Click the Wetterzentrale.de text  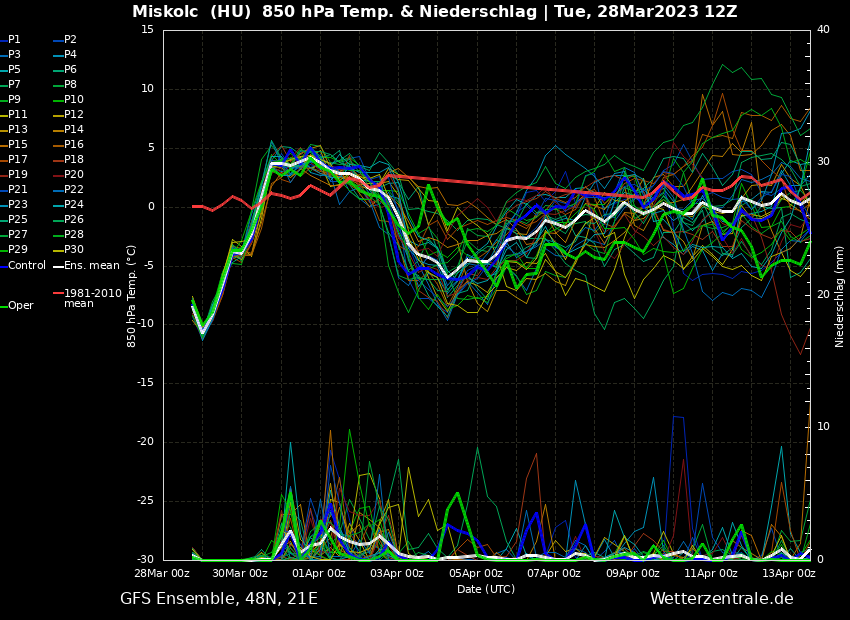[721, 599]
